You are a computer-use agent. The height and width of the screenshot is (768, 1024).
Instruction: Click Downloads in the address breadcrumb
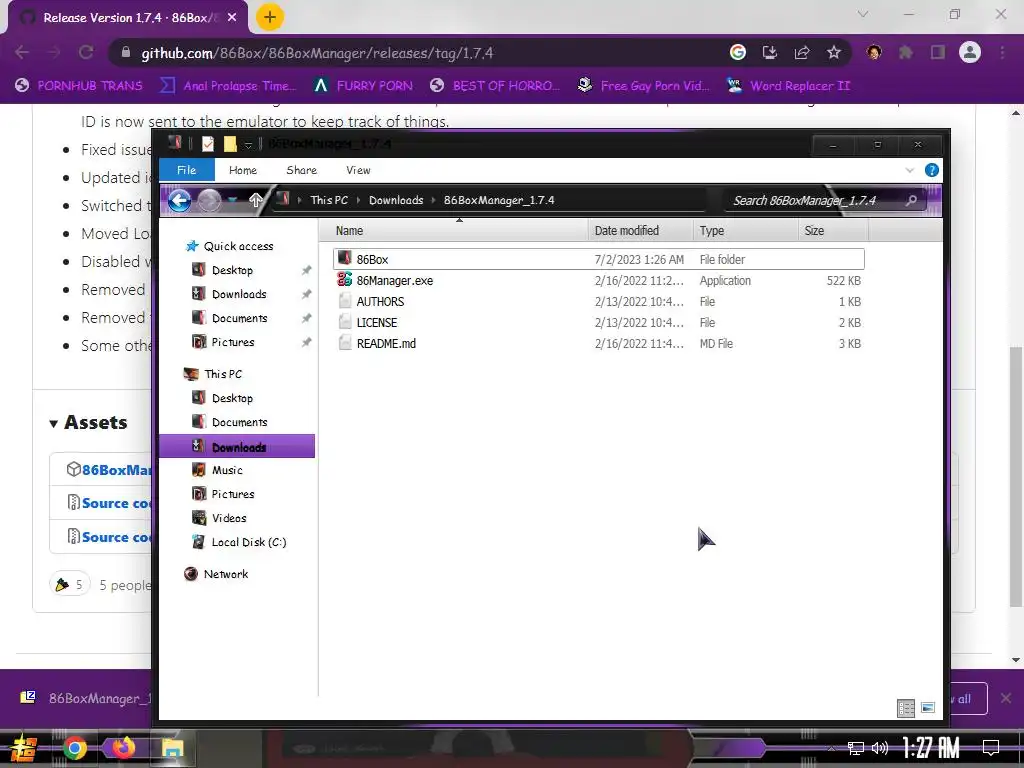point(396,200)
